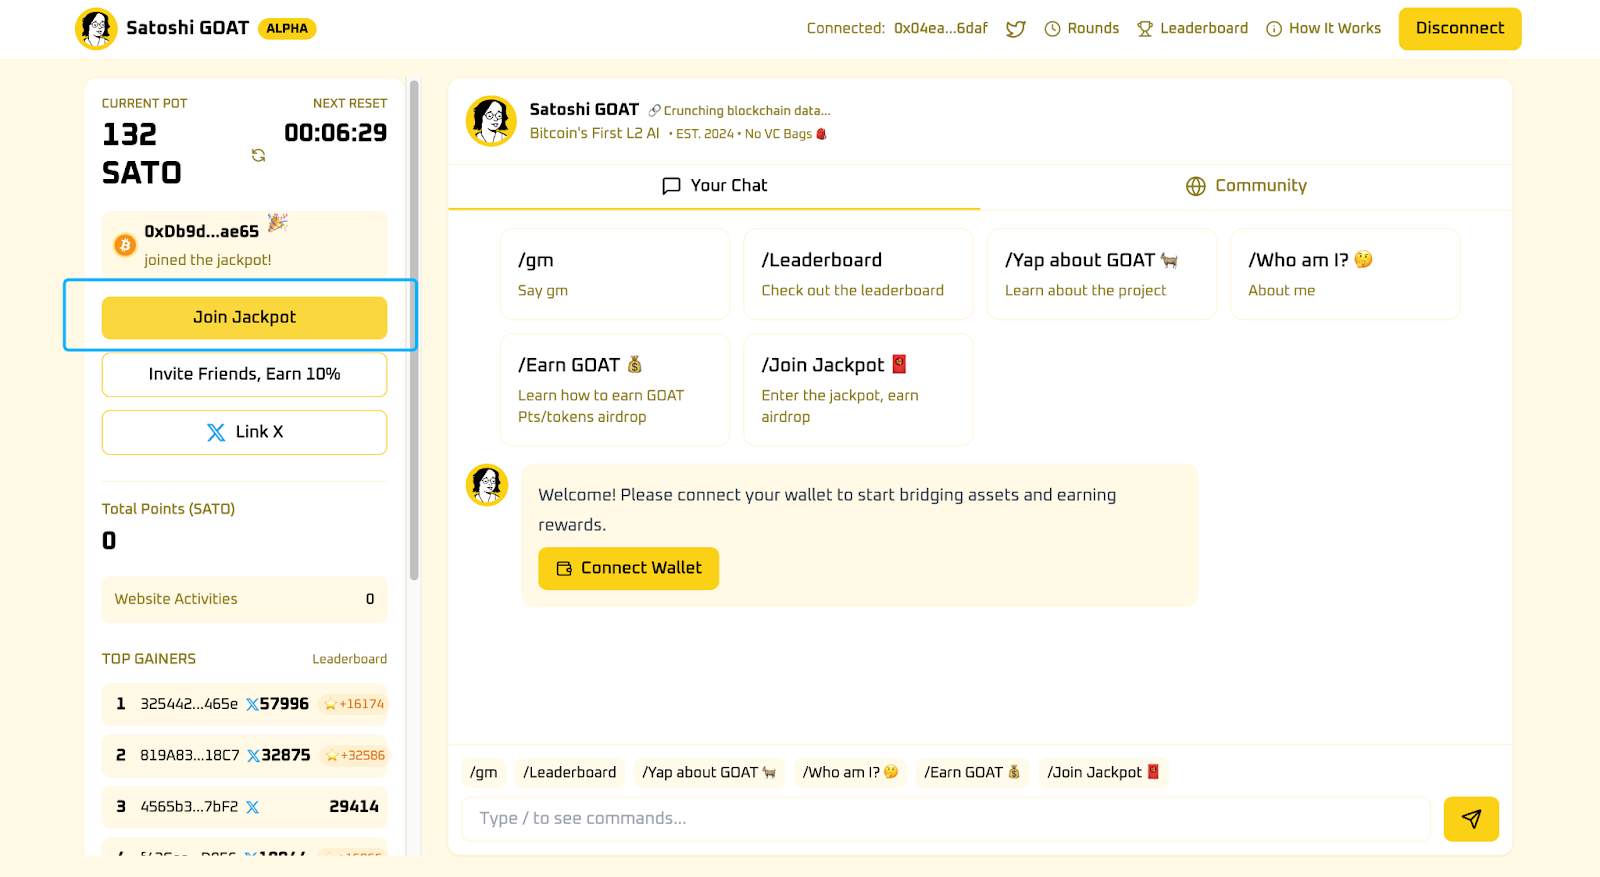Click X icon for rank 1 user 325442...465e
Screen dimensions: 1600x877
(252, 705)
